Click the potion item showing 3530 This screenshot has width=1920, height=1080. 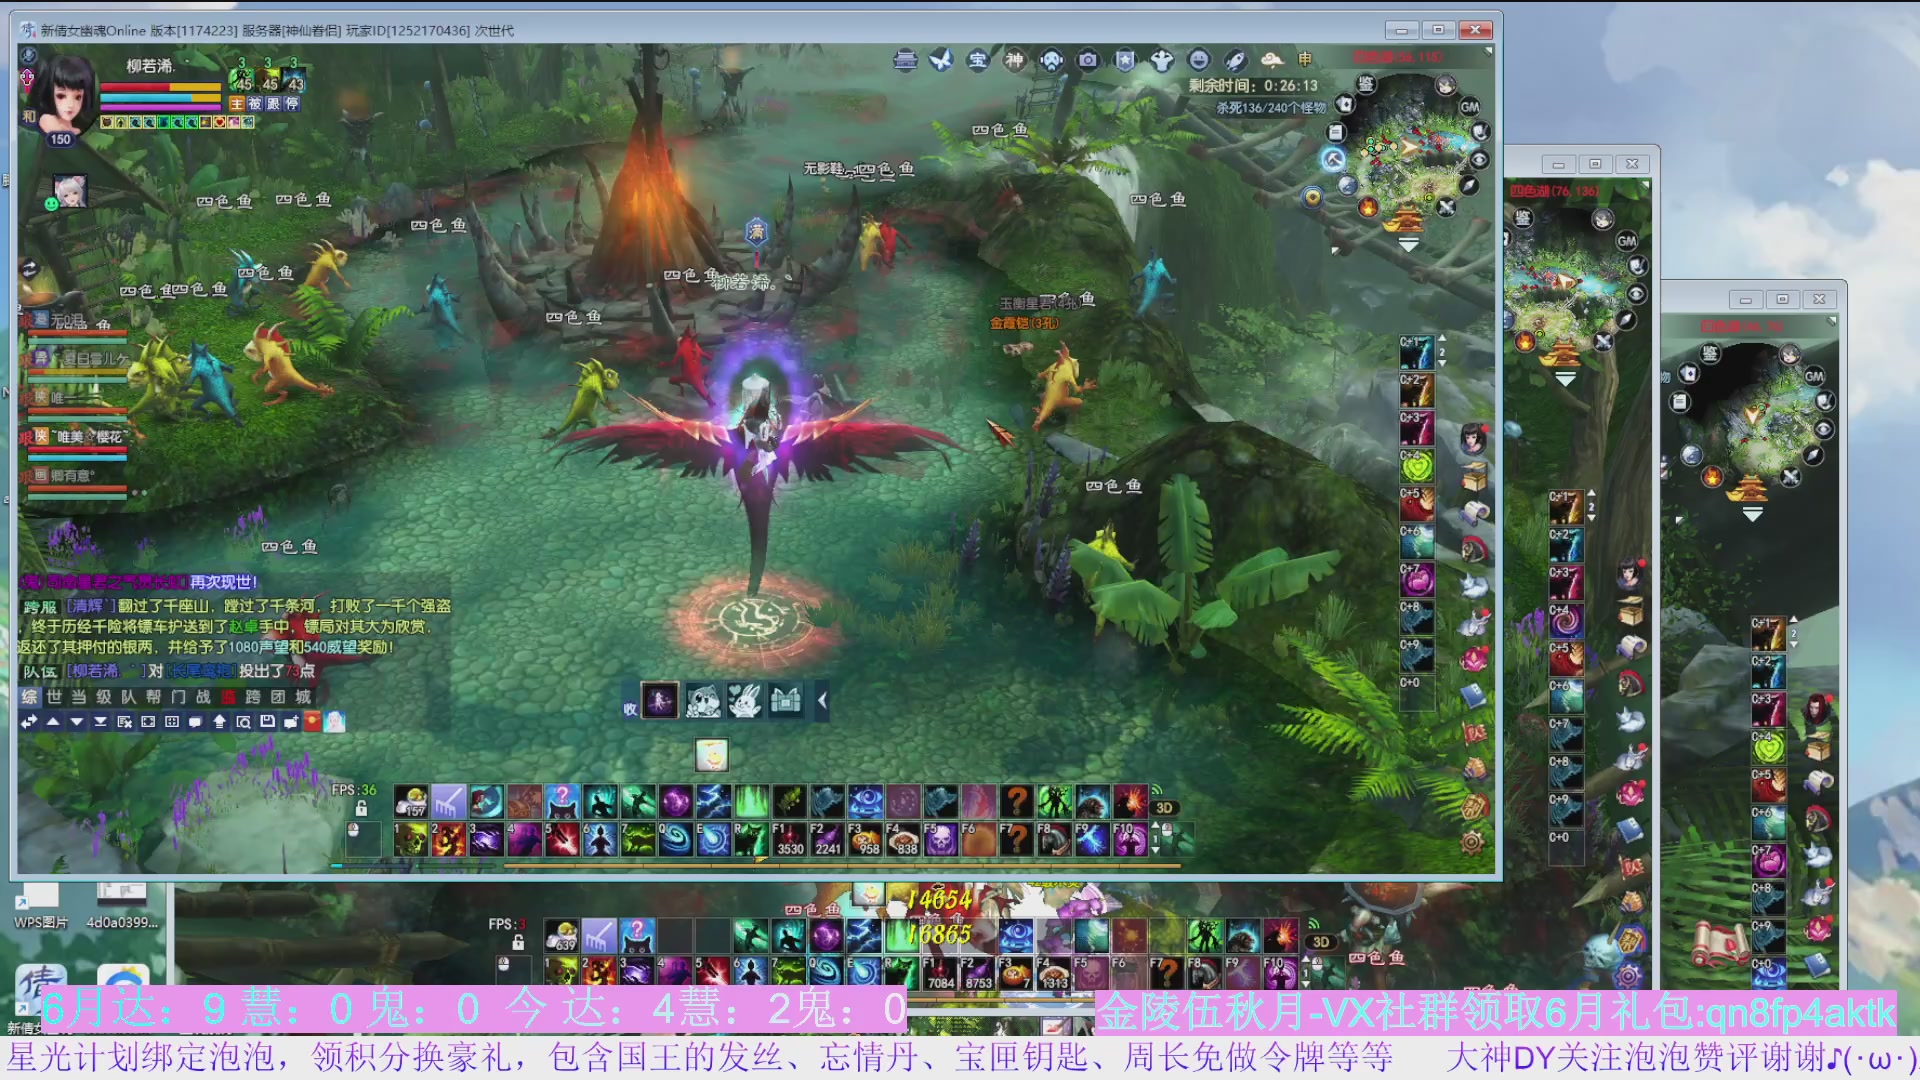(789, 840)
